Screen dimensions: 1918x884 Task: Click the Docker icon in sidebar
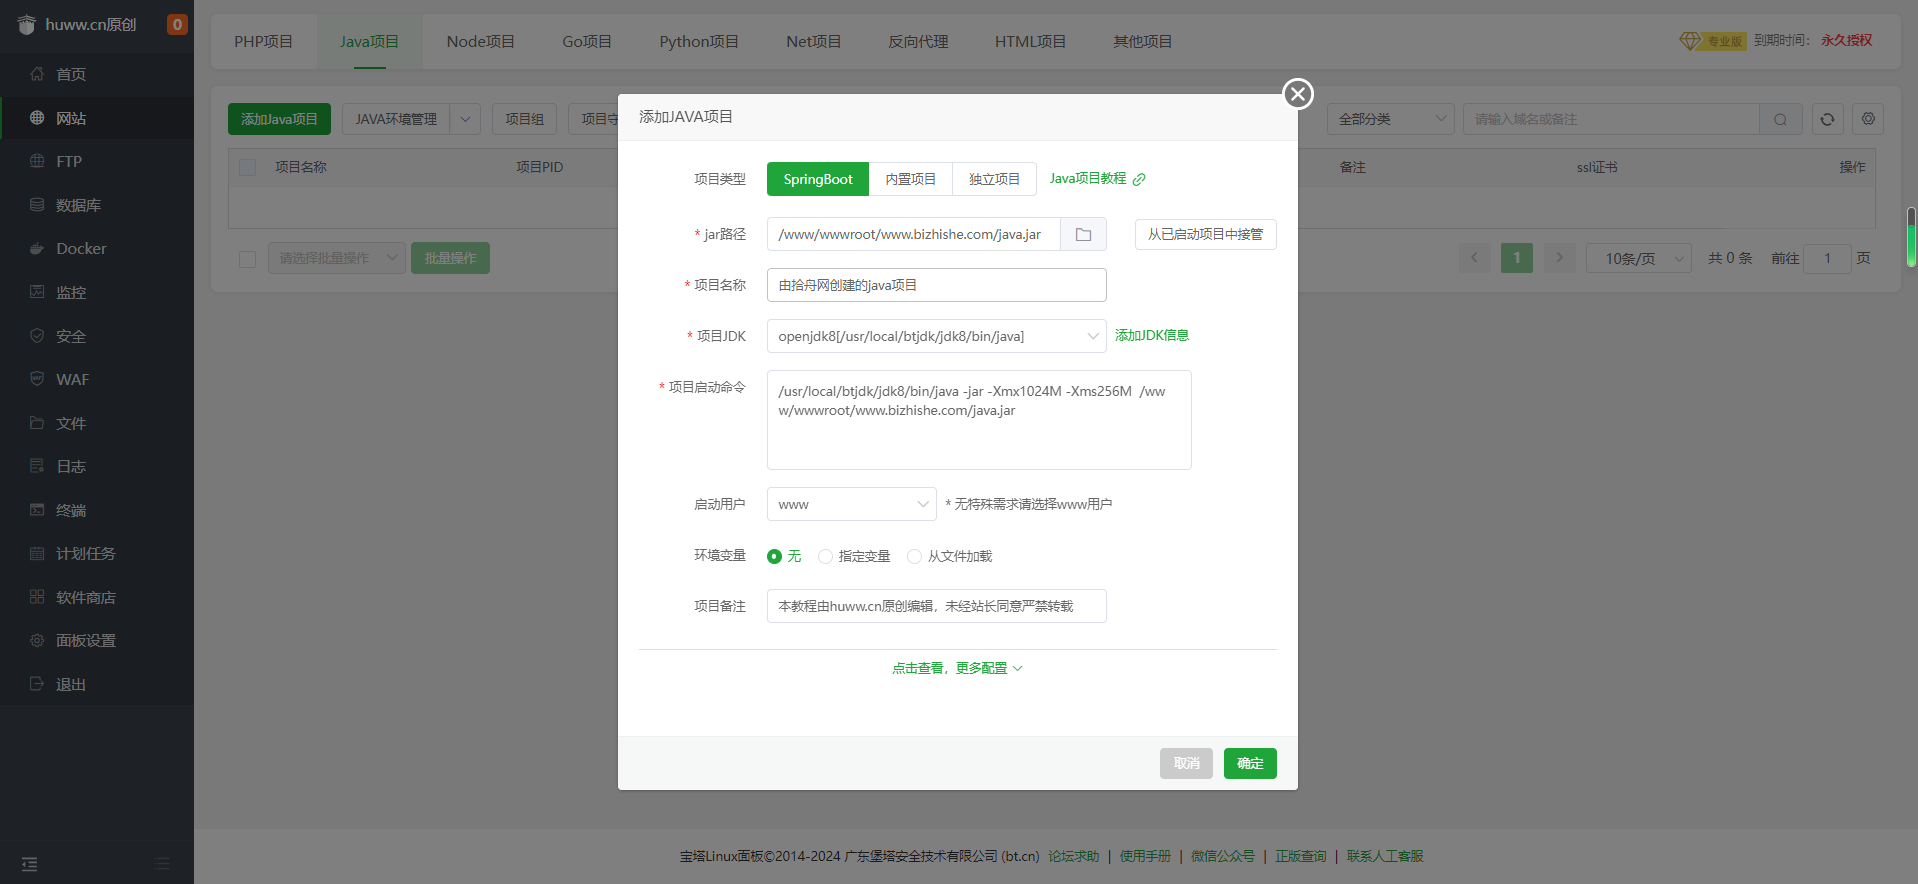click(x=37, y=249)
